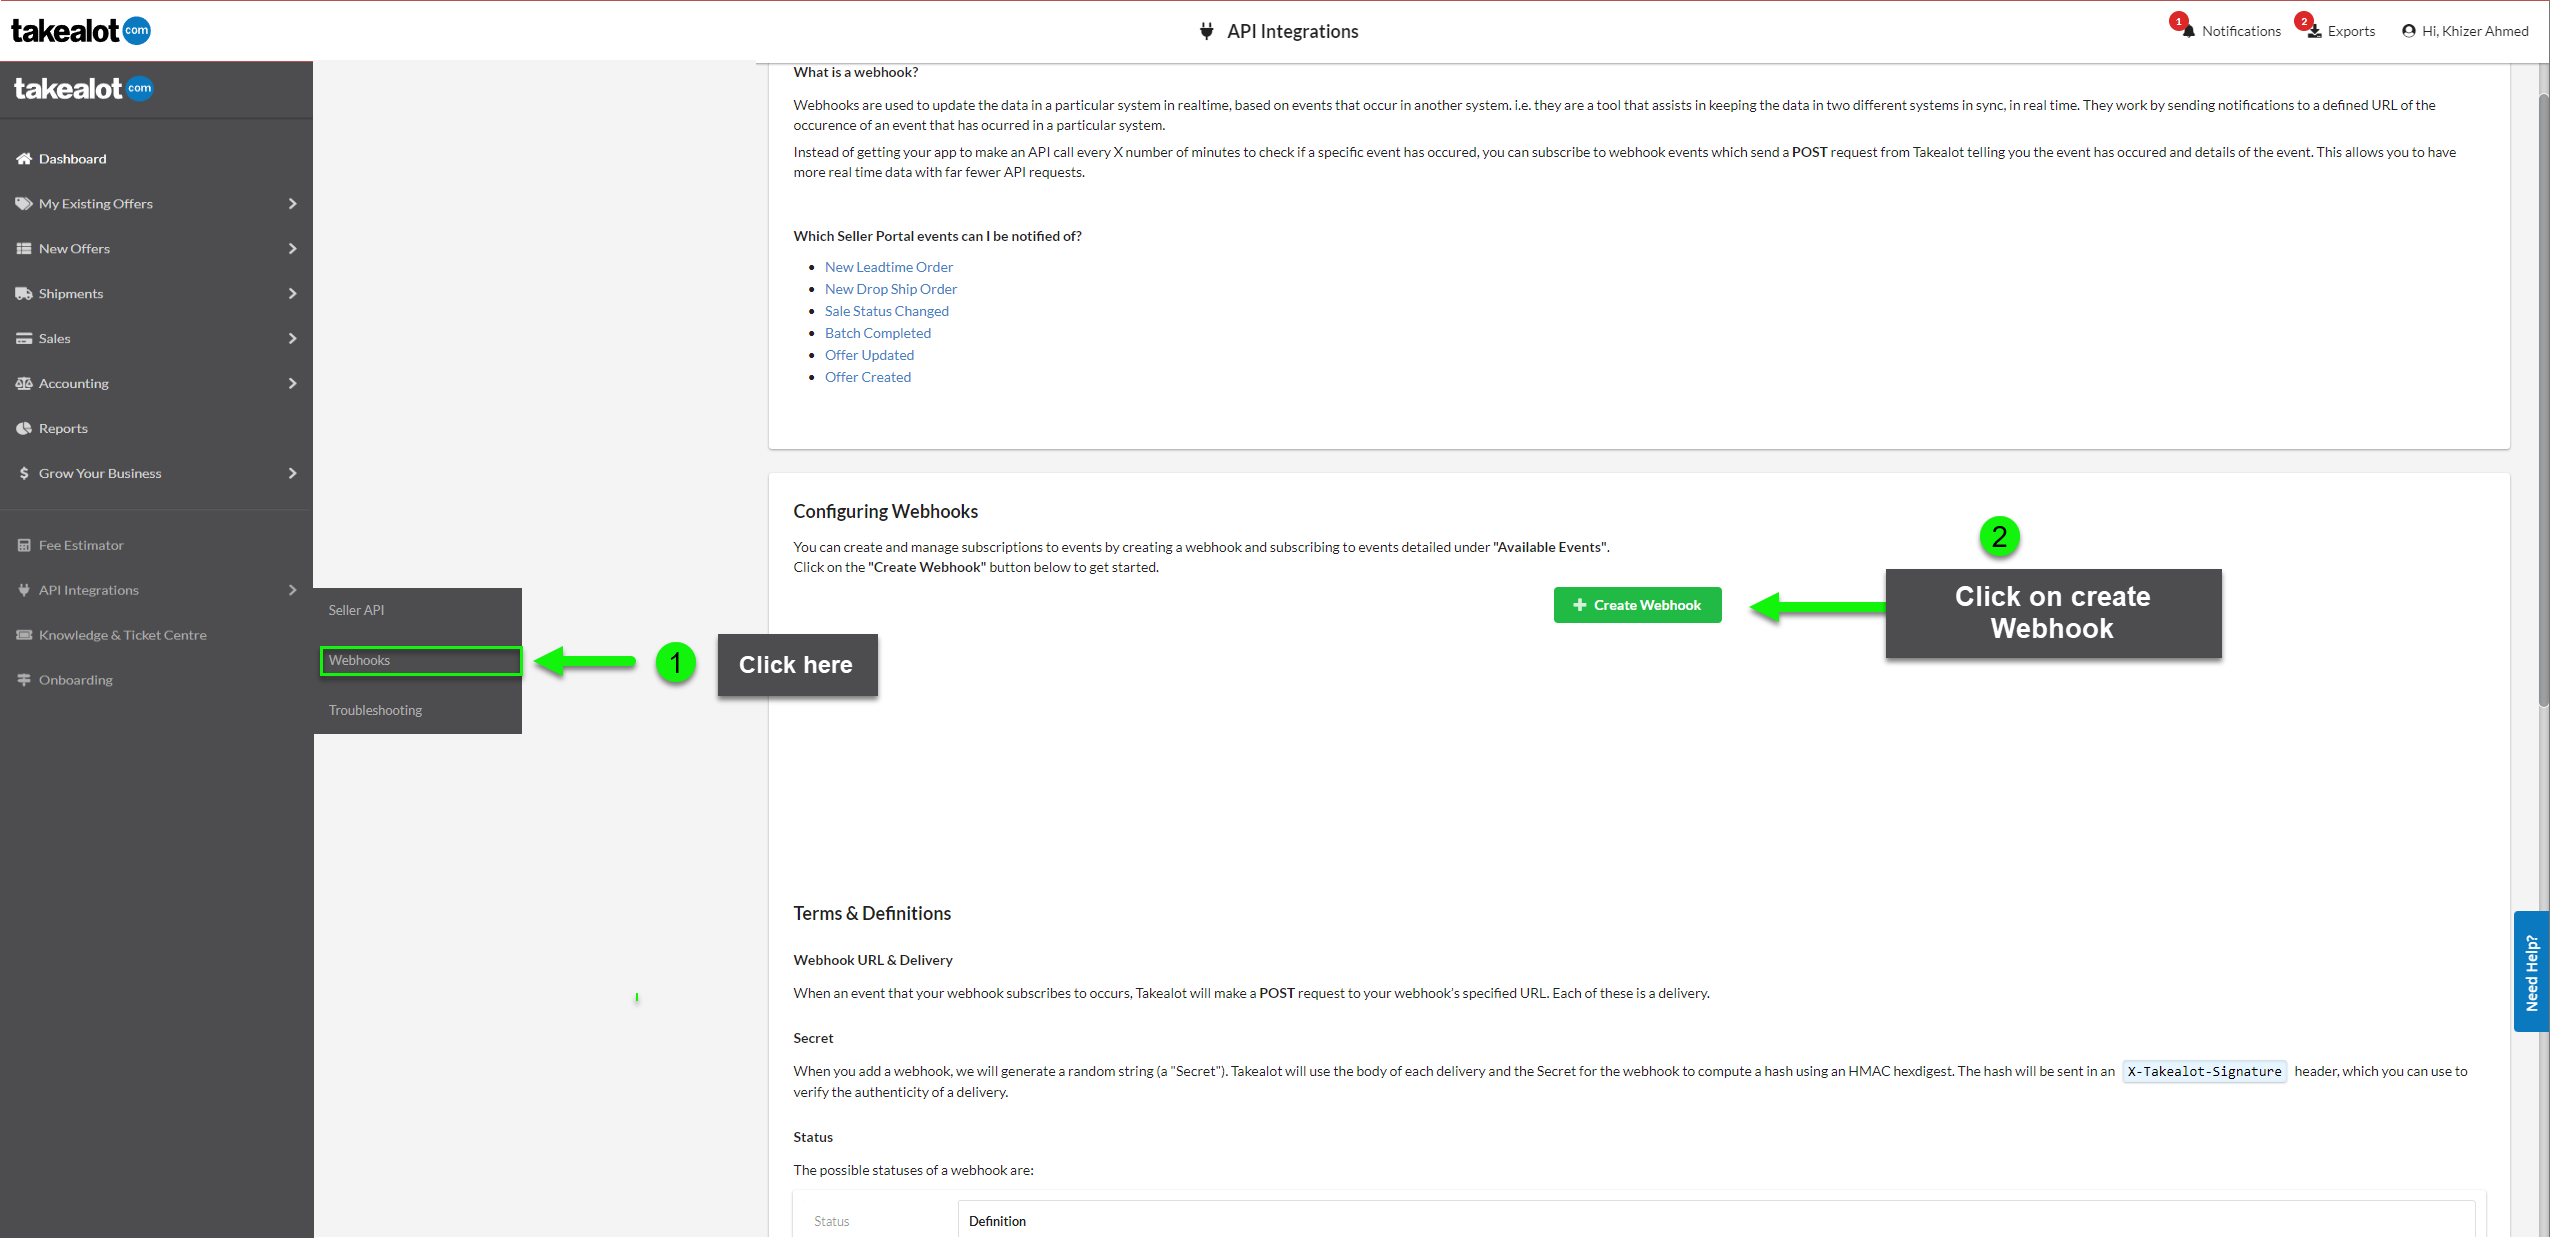Viewport: 2550px width, 1238px height.
Task: Open the Troubleshooting submenu item
Action: coord(375,710)
